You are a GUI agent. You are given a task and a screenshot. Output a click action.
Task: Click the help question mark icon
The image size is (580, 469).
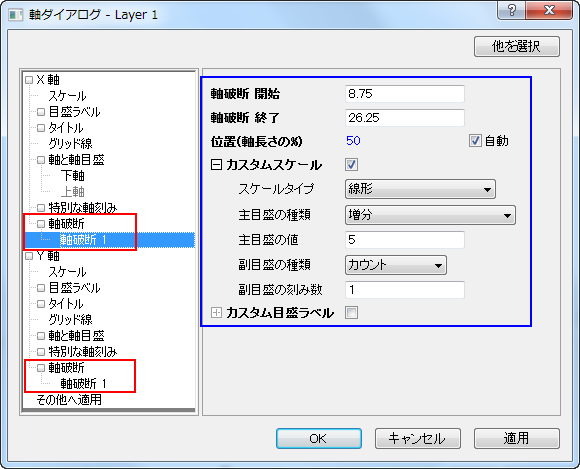click(512, 10)
